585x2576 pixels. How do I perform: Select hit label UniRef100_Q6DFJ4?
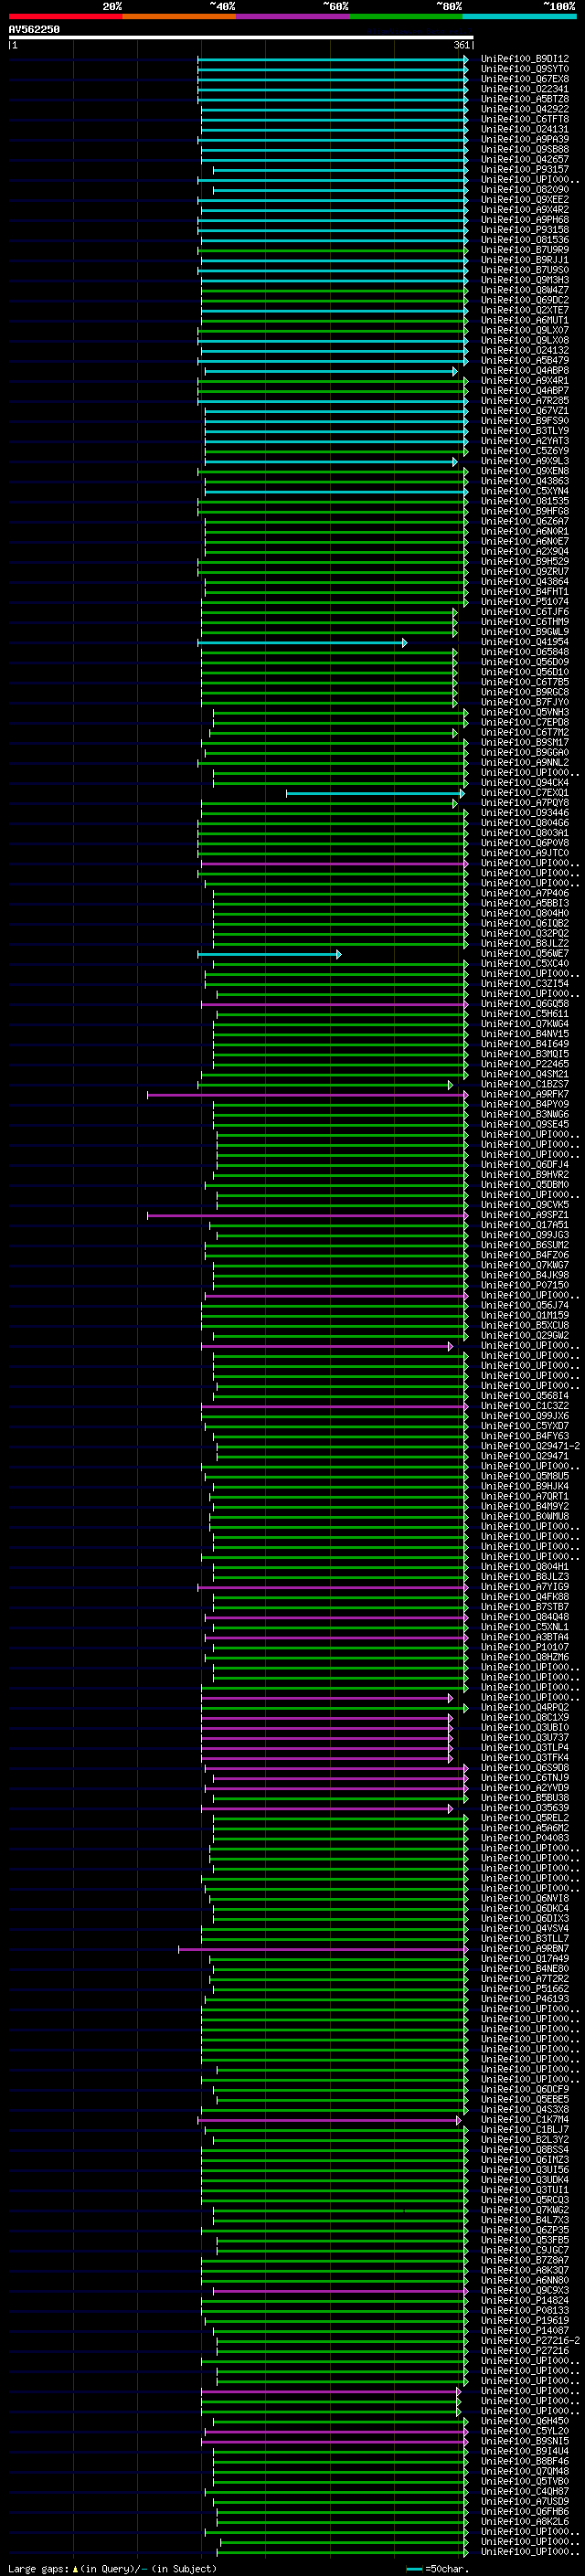tap(525, 1165)
